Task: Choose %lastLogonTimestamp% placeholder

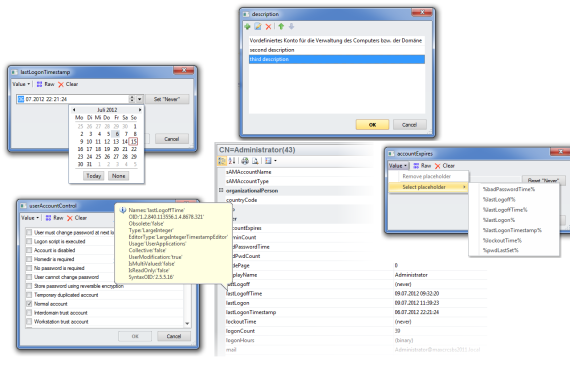Action: (x=512, y=230)
